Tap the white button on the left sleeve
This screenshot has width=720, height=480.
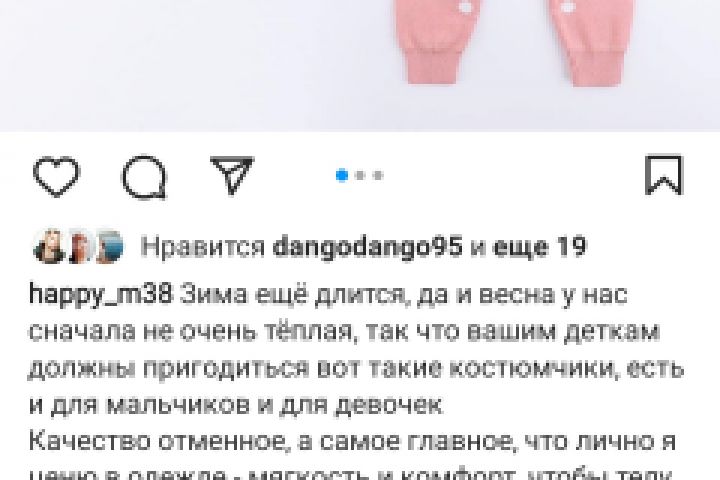pos(466,7)
